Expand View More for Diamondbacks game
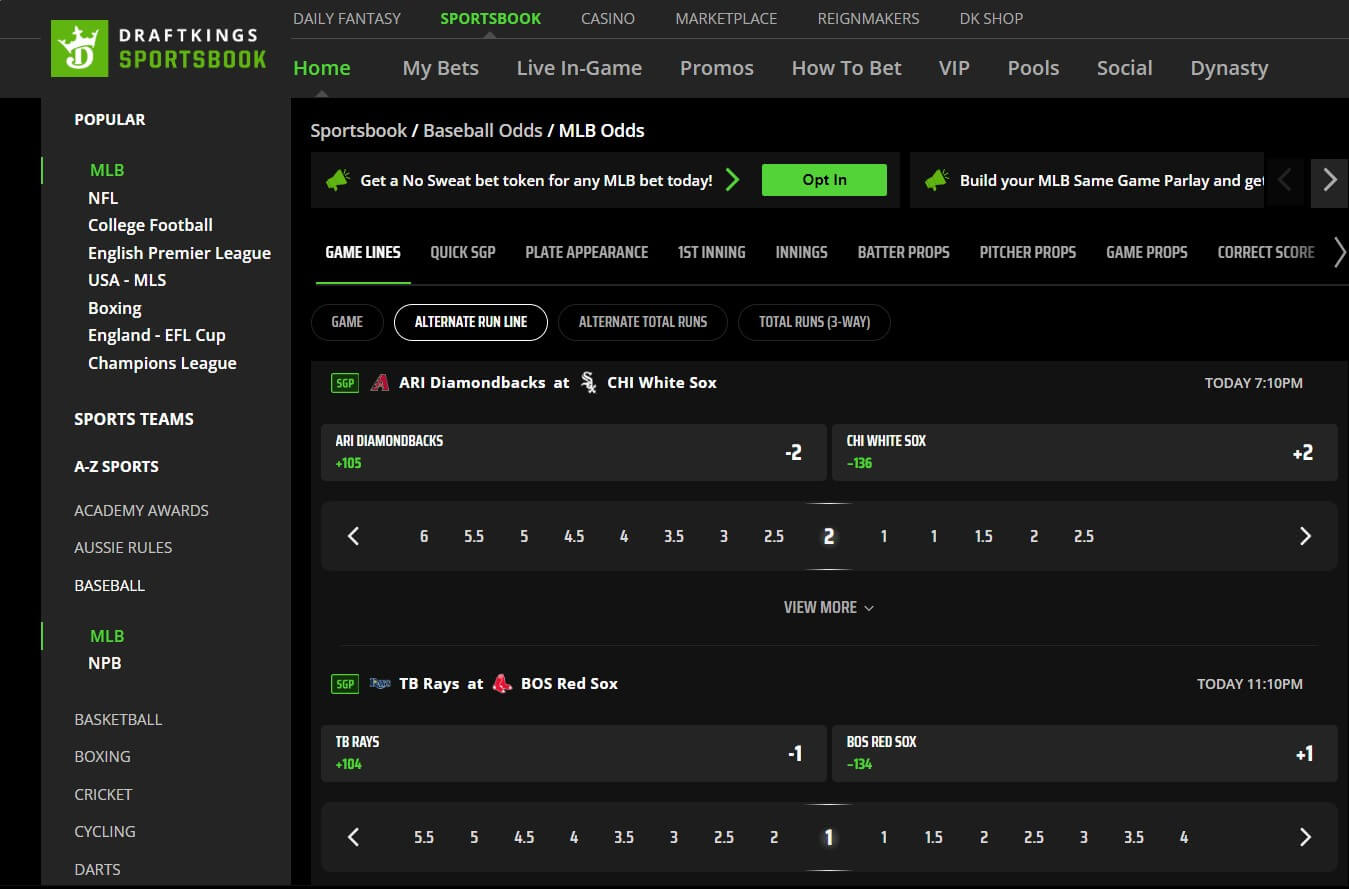This screenshot has width=1349, height=889. [x=829, y=607]
